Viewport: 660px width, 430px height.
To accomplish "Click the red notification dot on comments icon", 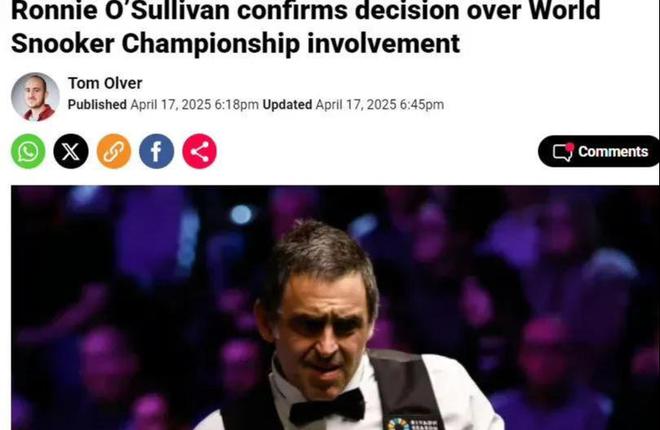I will click(570, 146).
